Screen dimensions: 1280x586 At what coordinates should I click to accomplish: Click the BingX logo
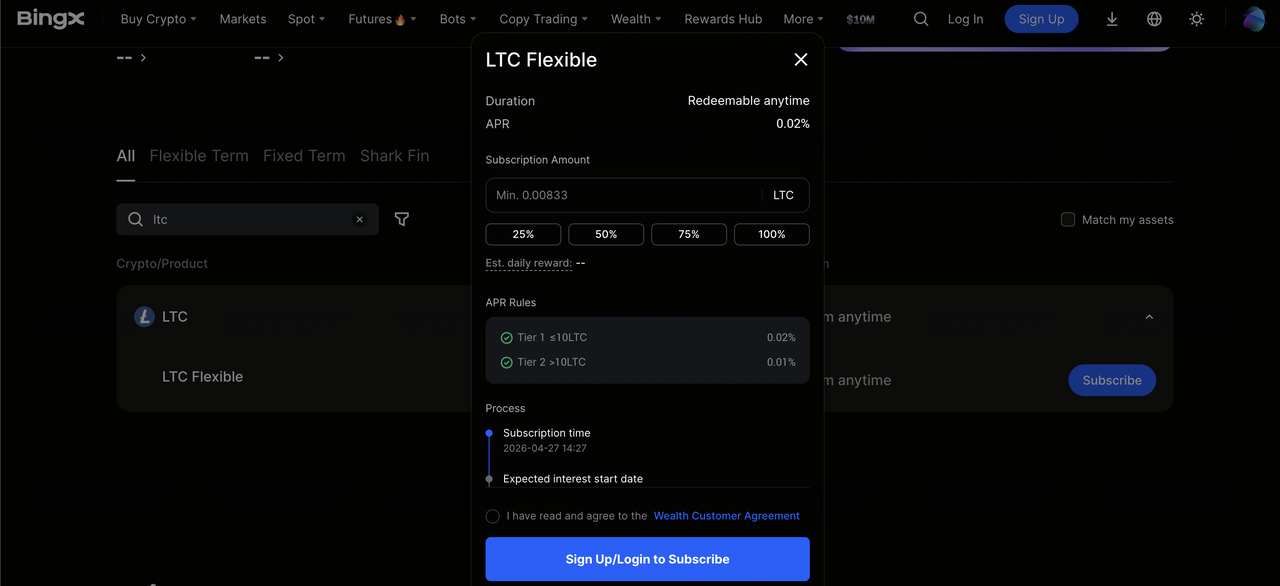pyautogui.click(x=50, y=19)
